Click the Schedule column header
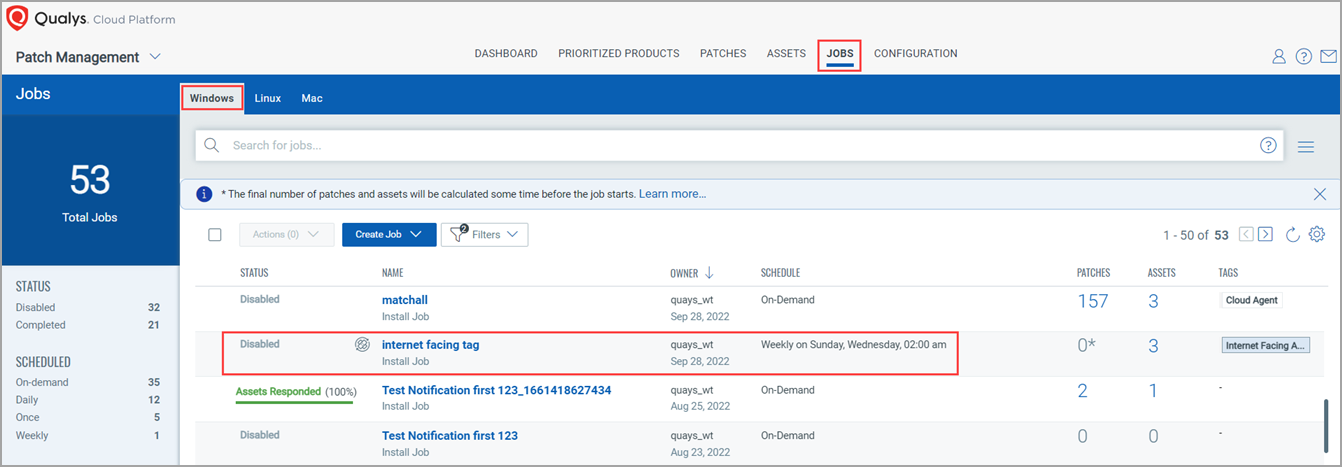The width and height of the screenshot is (1342, 467). [780, 273]
